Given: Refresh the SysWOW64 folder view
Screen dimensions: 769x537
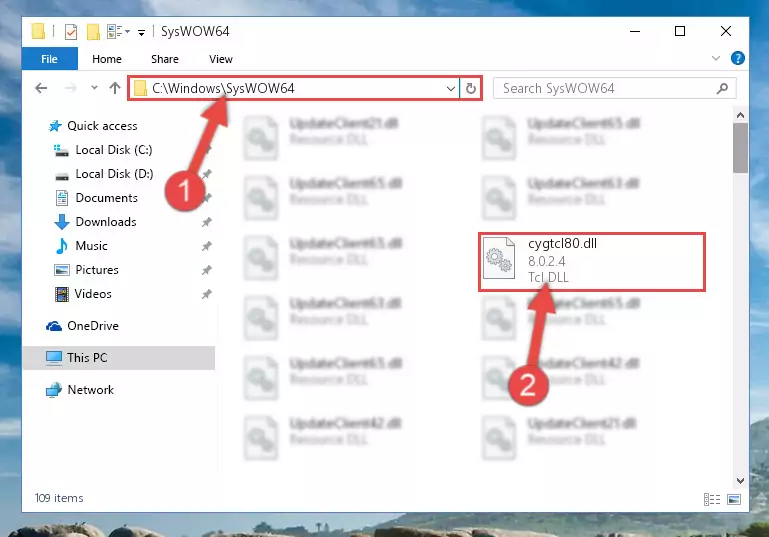Looking at the screenshot, I should [471, 89].
